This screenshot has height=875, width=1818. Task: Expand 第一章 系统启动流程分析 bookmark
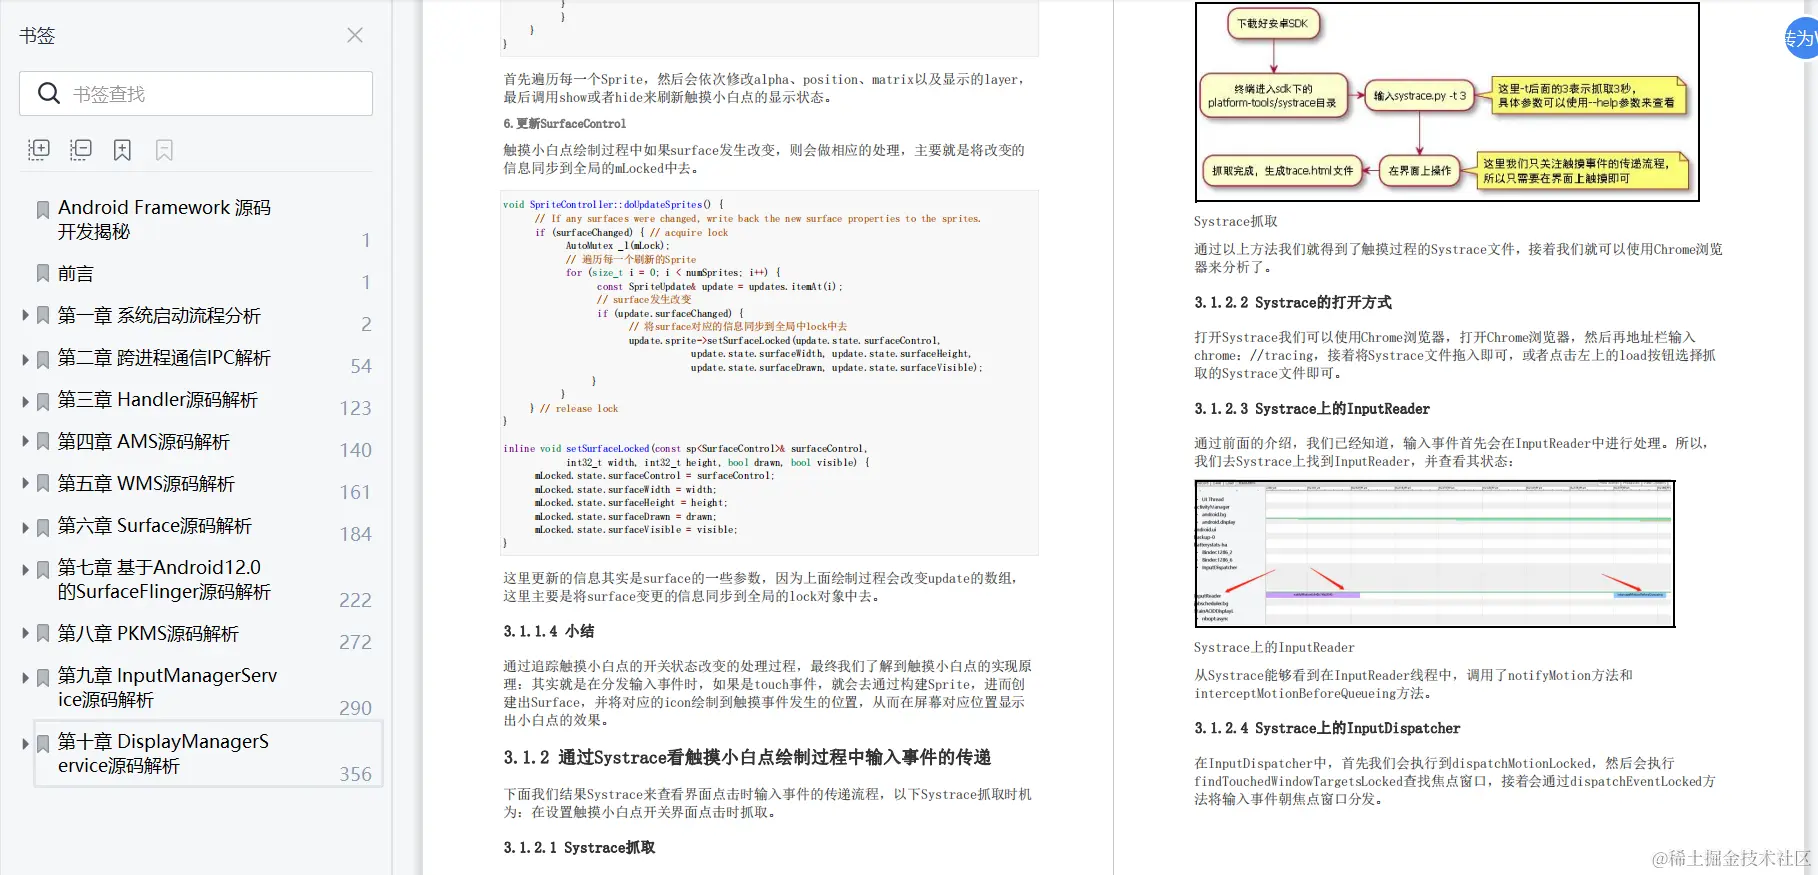(26, 315)
